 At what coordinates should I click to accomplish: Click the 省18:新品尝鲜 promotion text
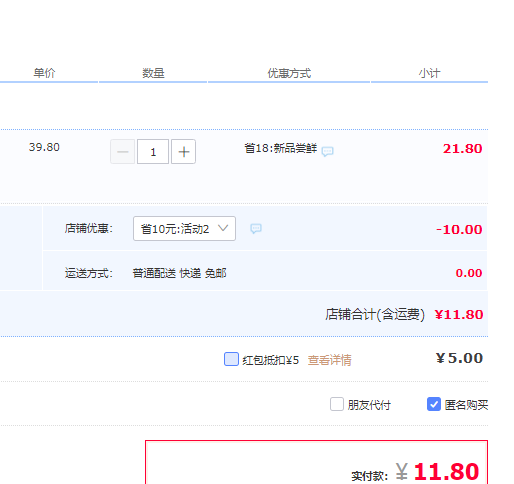coord(281,148)
